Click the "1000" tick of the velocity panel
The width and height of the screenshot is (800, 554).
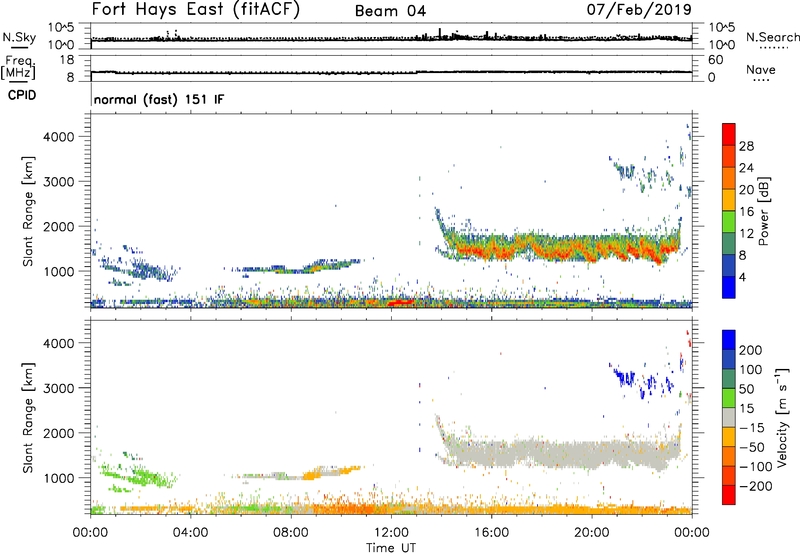click(59, 478)
